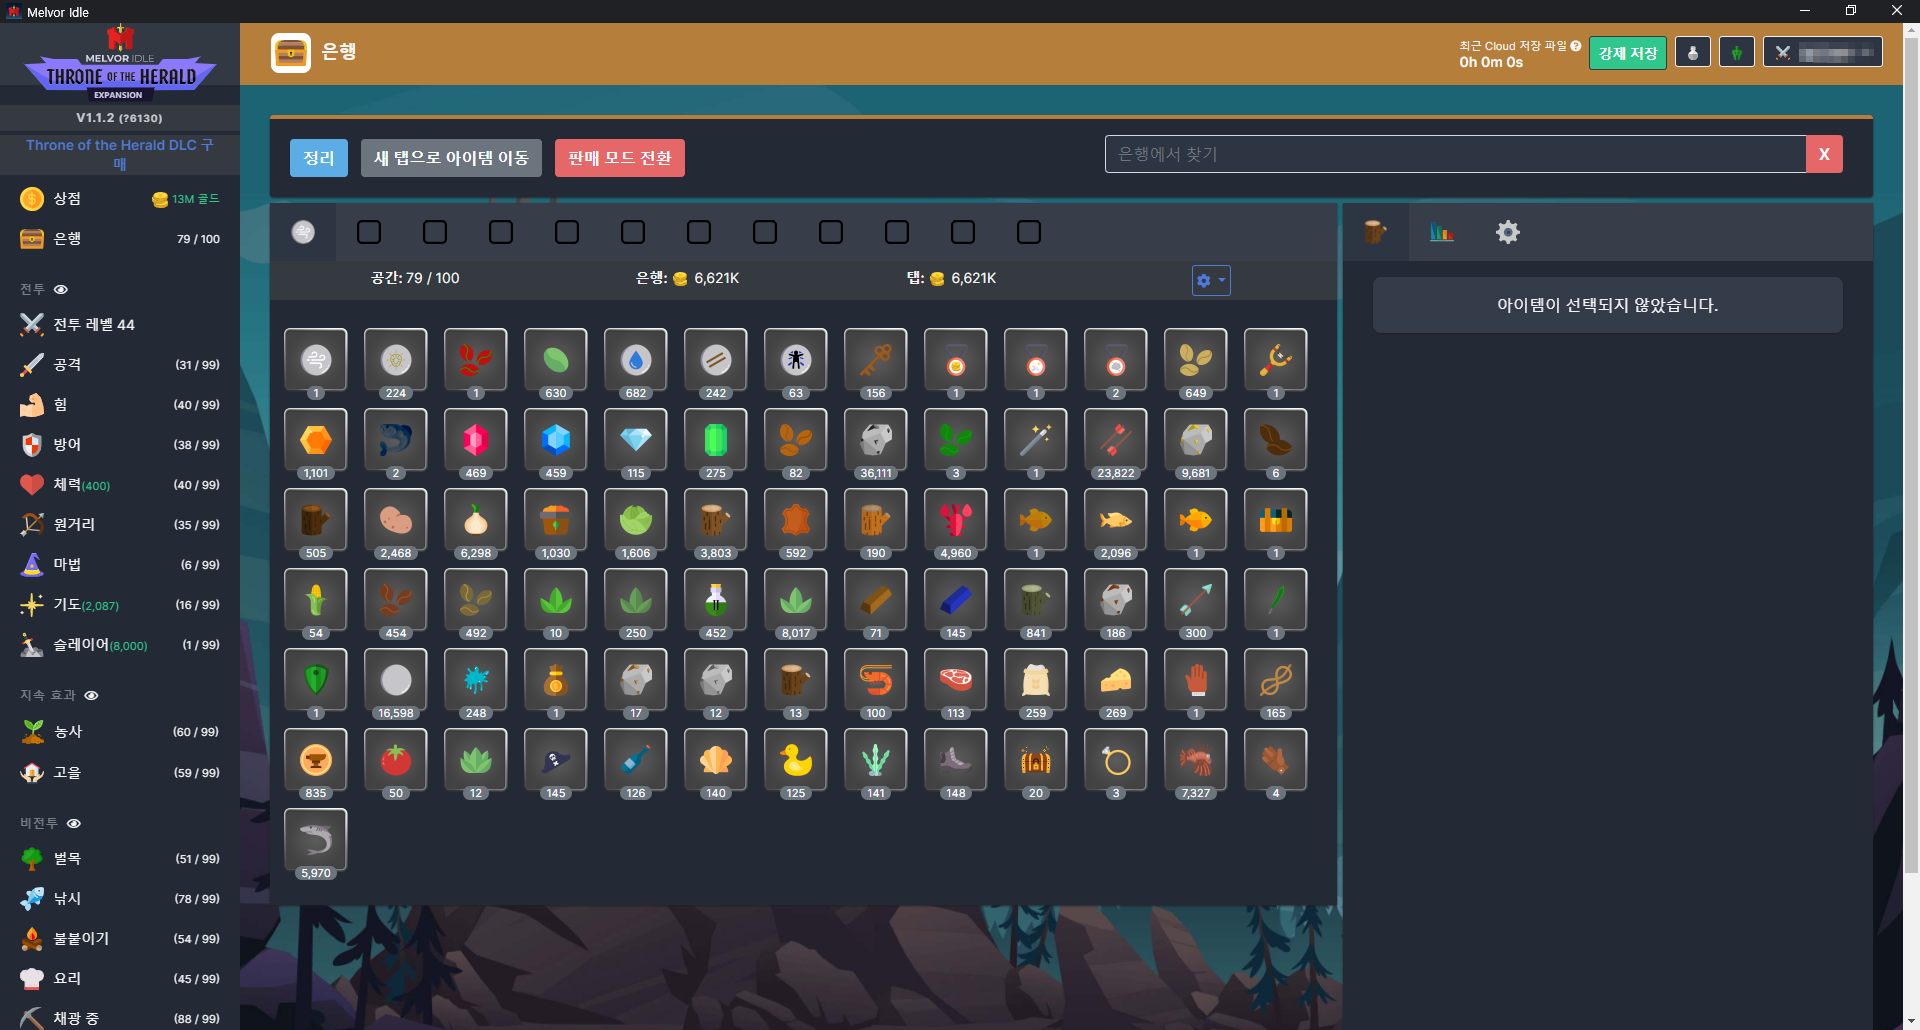Select the blue bar item 145
Viewport: 1920px width, 1030px height.
tap(956, 600)
